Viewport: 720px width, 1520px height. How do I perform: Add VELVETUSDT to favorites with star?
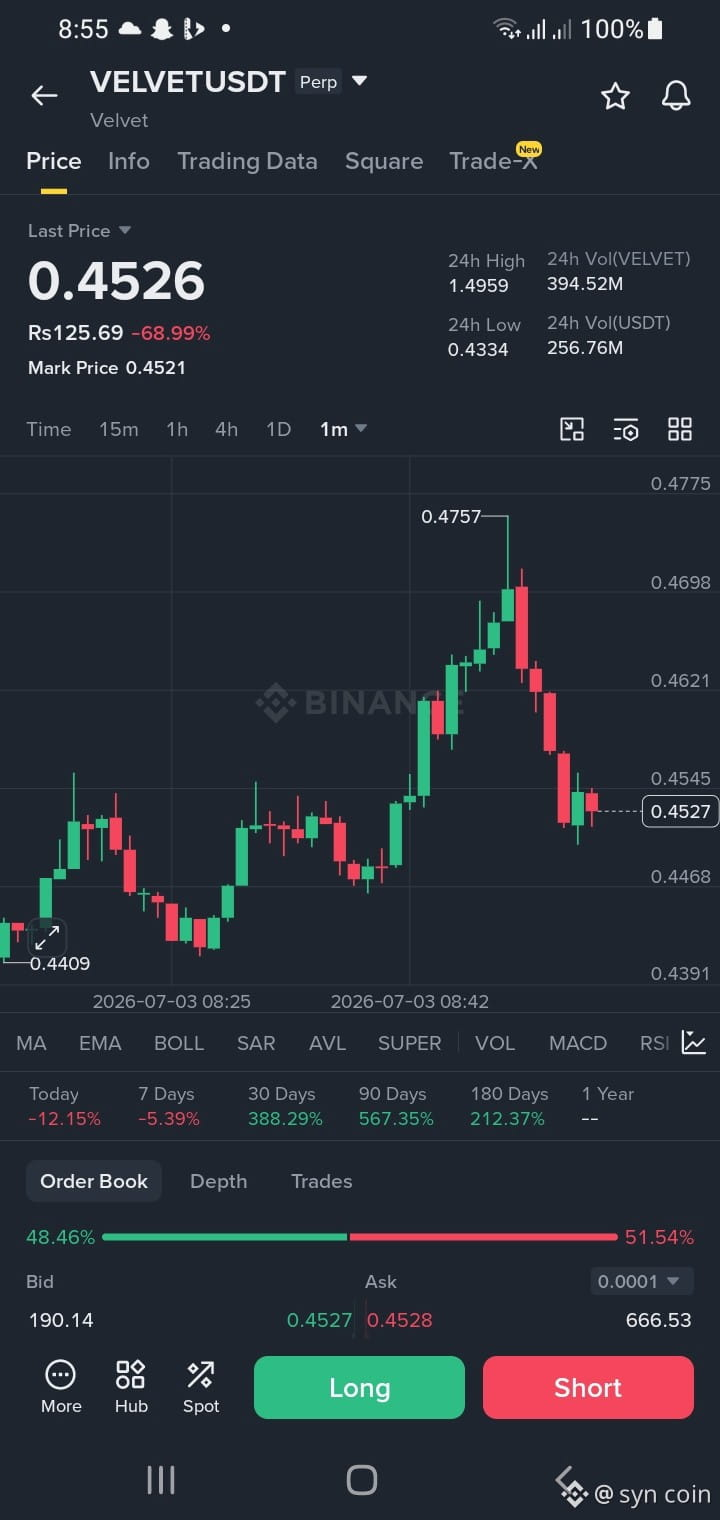(x=615, y=96)
